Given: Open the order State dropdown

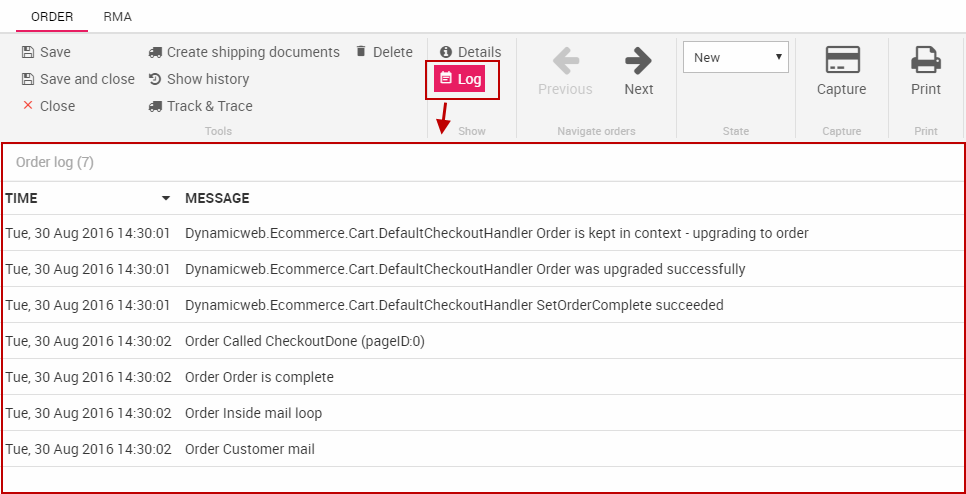Looking at the screenshot, I should click(x=736, y=57).
